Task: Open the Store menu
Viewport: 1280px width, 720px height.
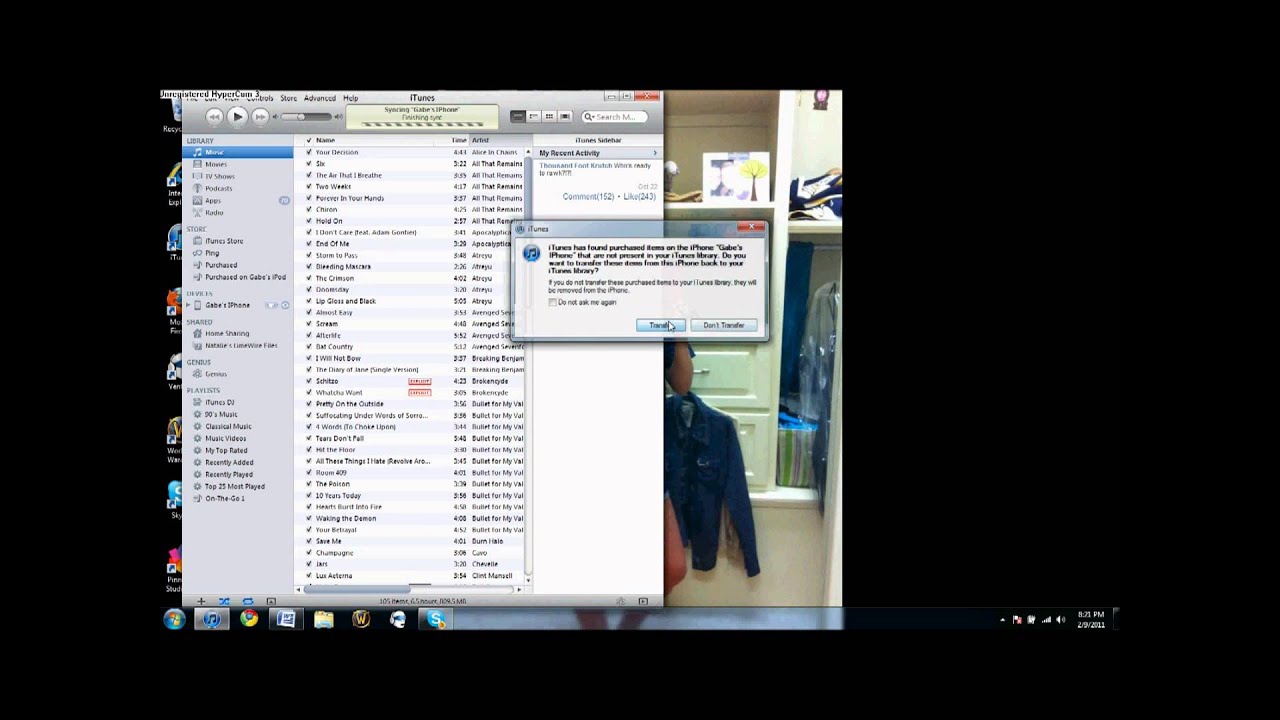Action: click(x=288, y=98)
